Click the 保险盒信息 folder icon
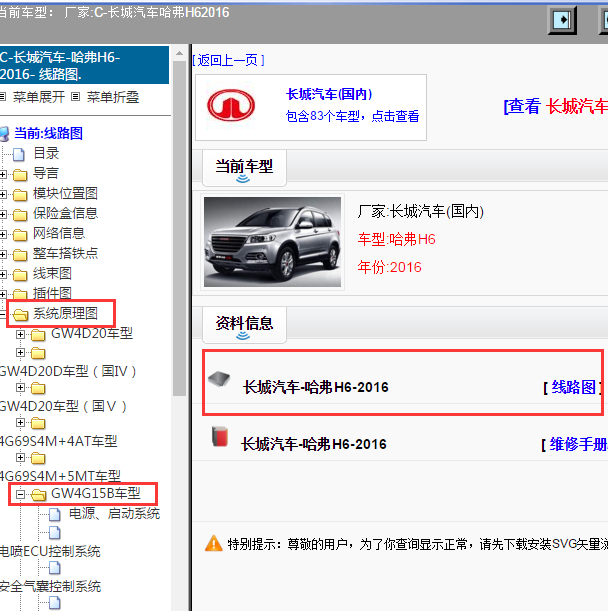 point(20,215)
